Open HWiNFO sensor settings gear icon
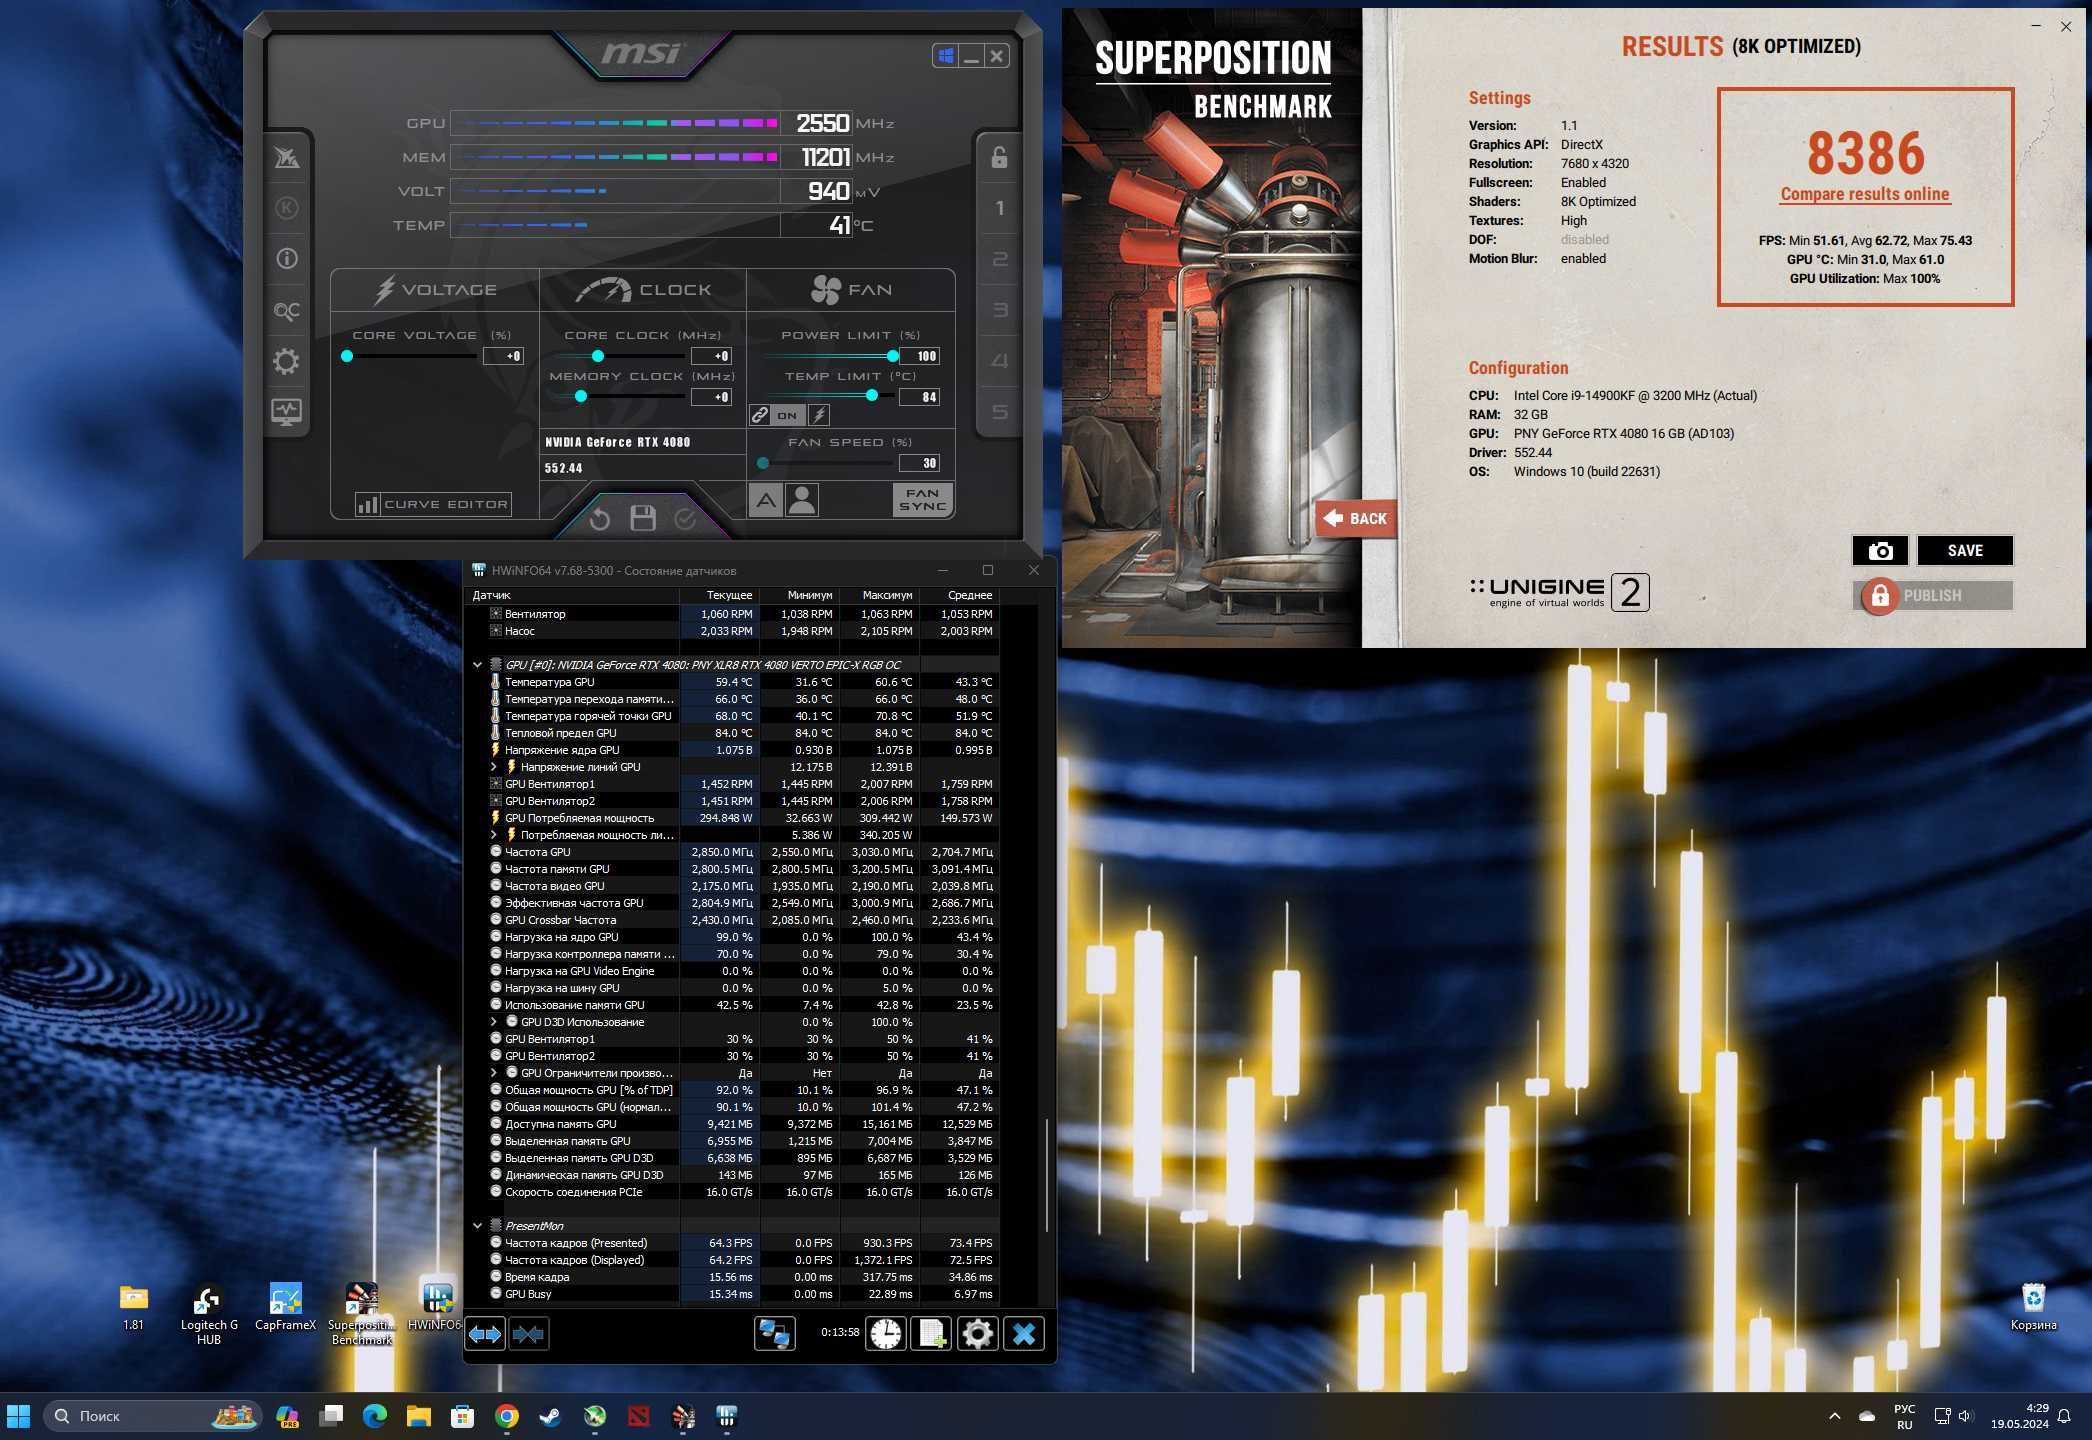Image resolution: width=2092 pixels, height=1440 pixels. click(978, 1334)
